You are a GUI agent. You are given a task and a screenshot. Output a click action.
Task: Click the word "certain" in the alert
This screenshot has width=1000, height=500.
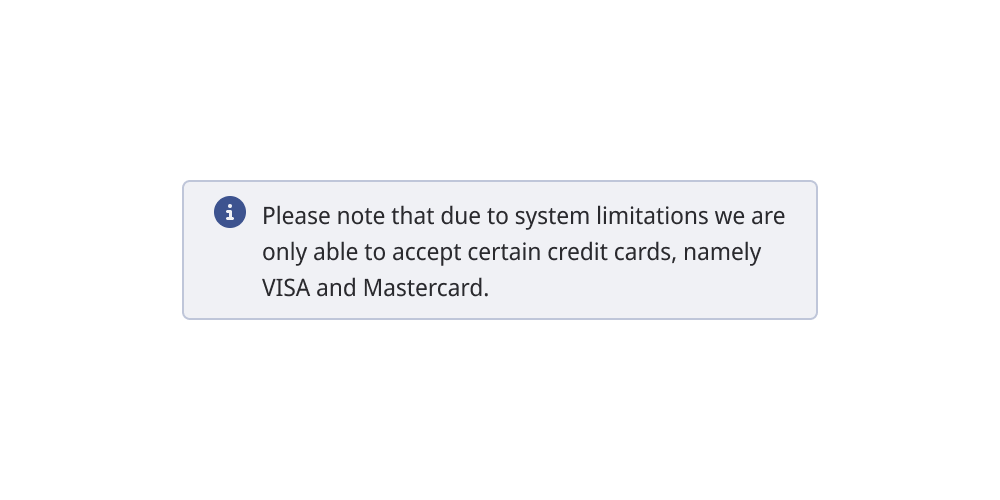(x=507, y=252)
